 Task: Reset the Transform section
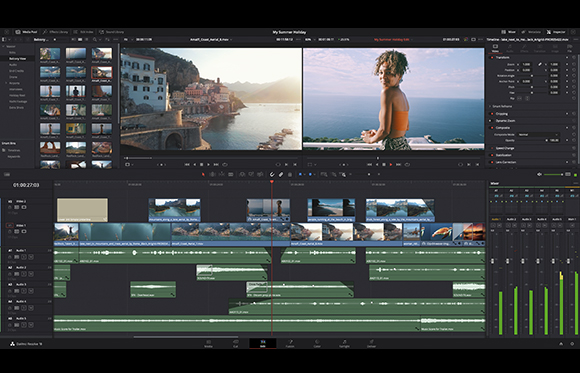574,57
